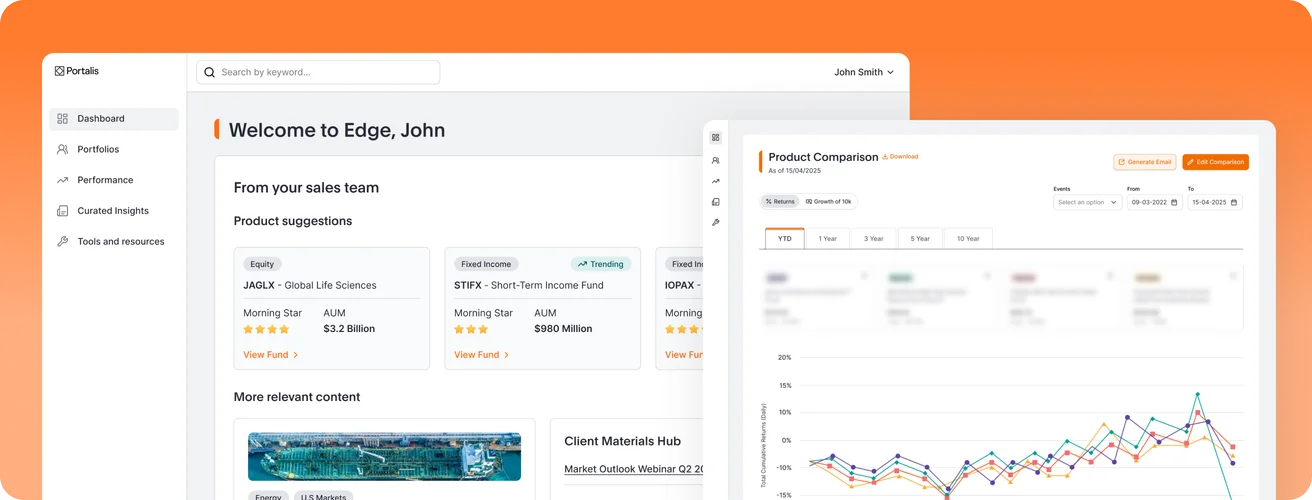Click the trending arrow icon on STIFX card
The height and width of the screenshot is (500, 1312).
pyautogui.click(x=582, y=264)
